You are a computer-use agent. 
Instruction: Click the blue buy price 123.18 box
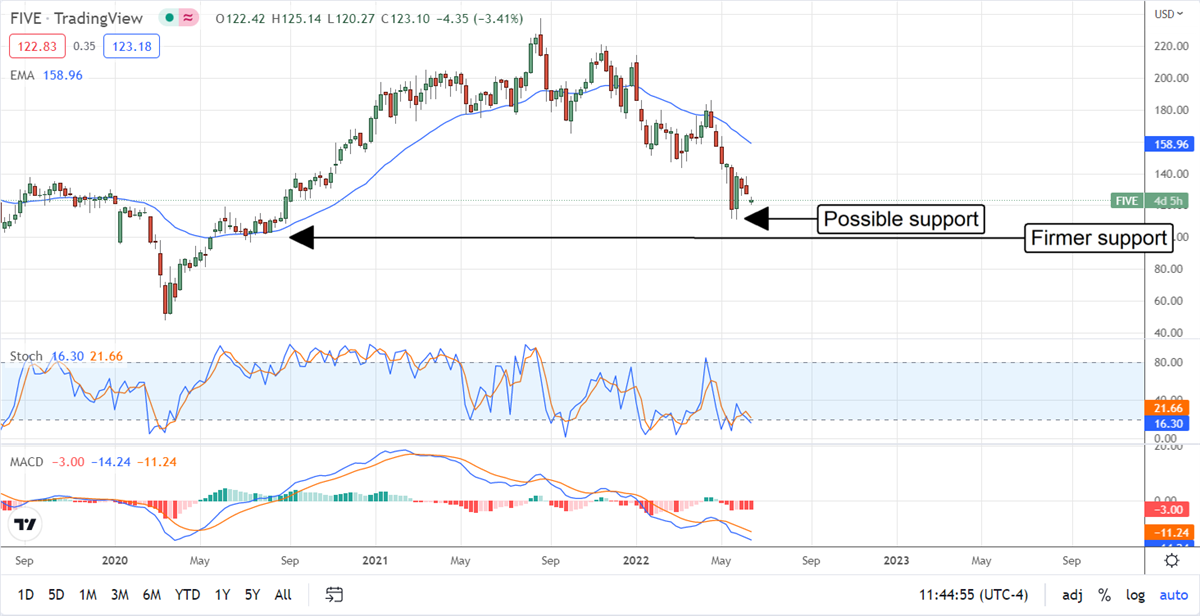click(x=130, y=45)
